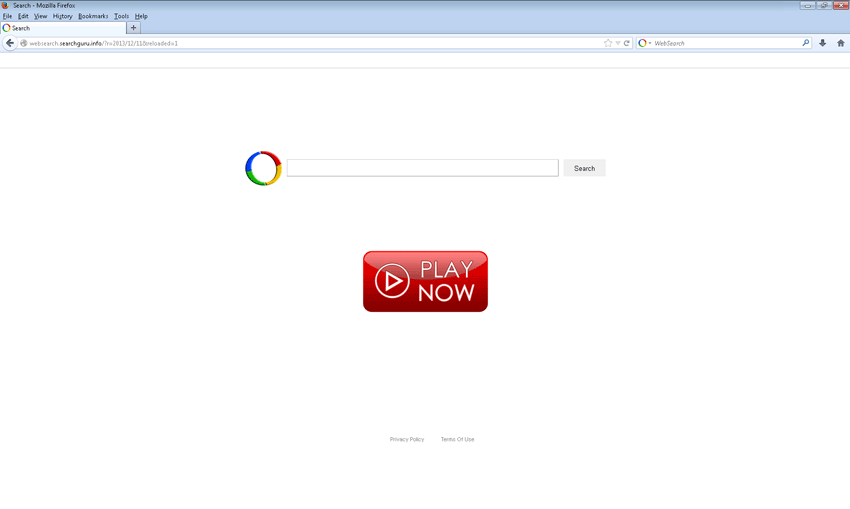Go to the Home page icon

pyautogui.click(x=840, y=43)
